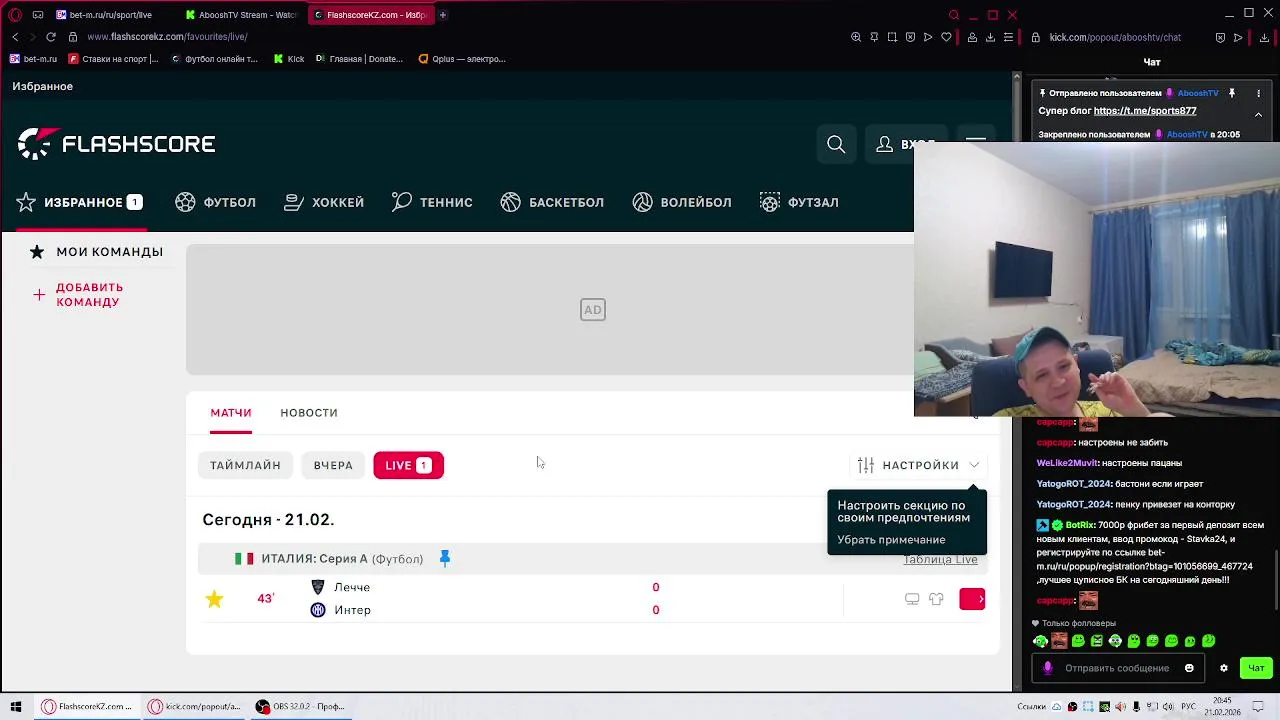
Task: Click the Отправить сообщение chat input
Action: 1117,668
